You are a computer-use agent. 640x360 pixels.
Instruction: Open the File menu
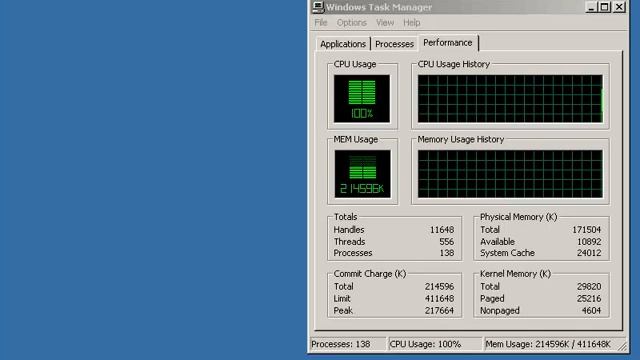click(321, 23)
